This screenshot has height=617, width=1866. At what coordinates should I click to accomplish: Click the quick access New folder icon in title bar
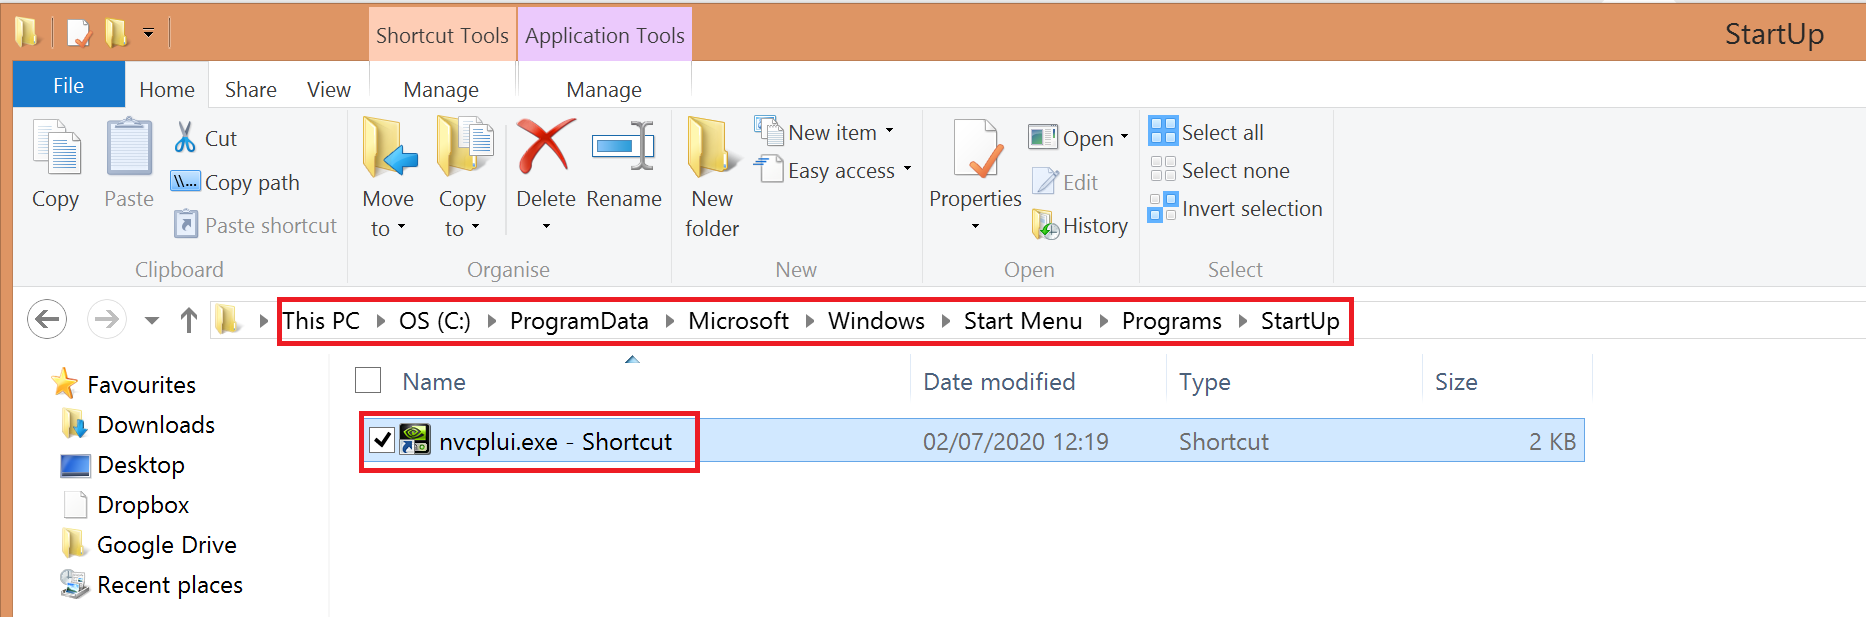coord(117,34)
